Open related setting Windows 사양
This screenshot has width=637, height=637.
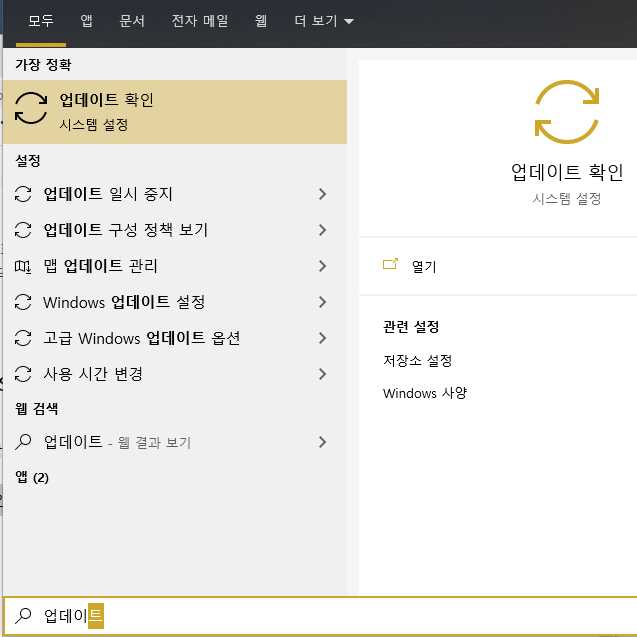pyautogui.click(x=425, y=393)
